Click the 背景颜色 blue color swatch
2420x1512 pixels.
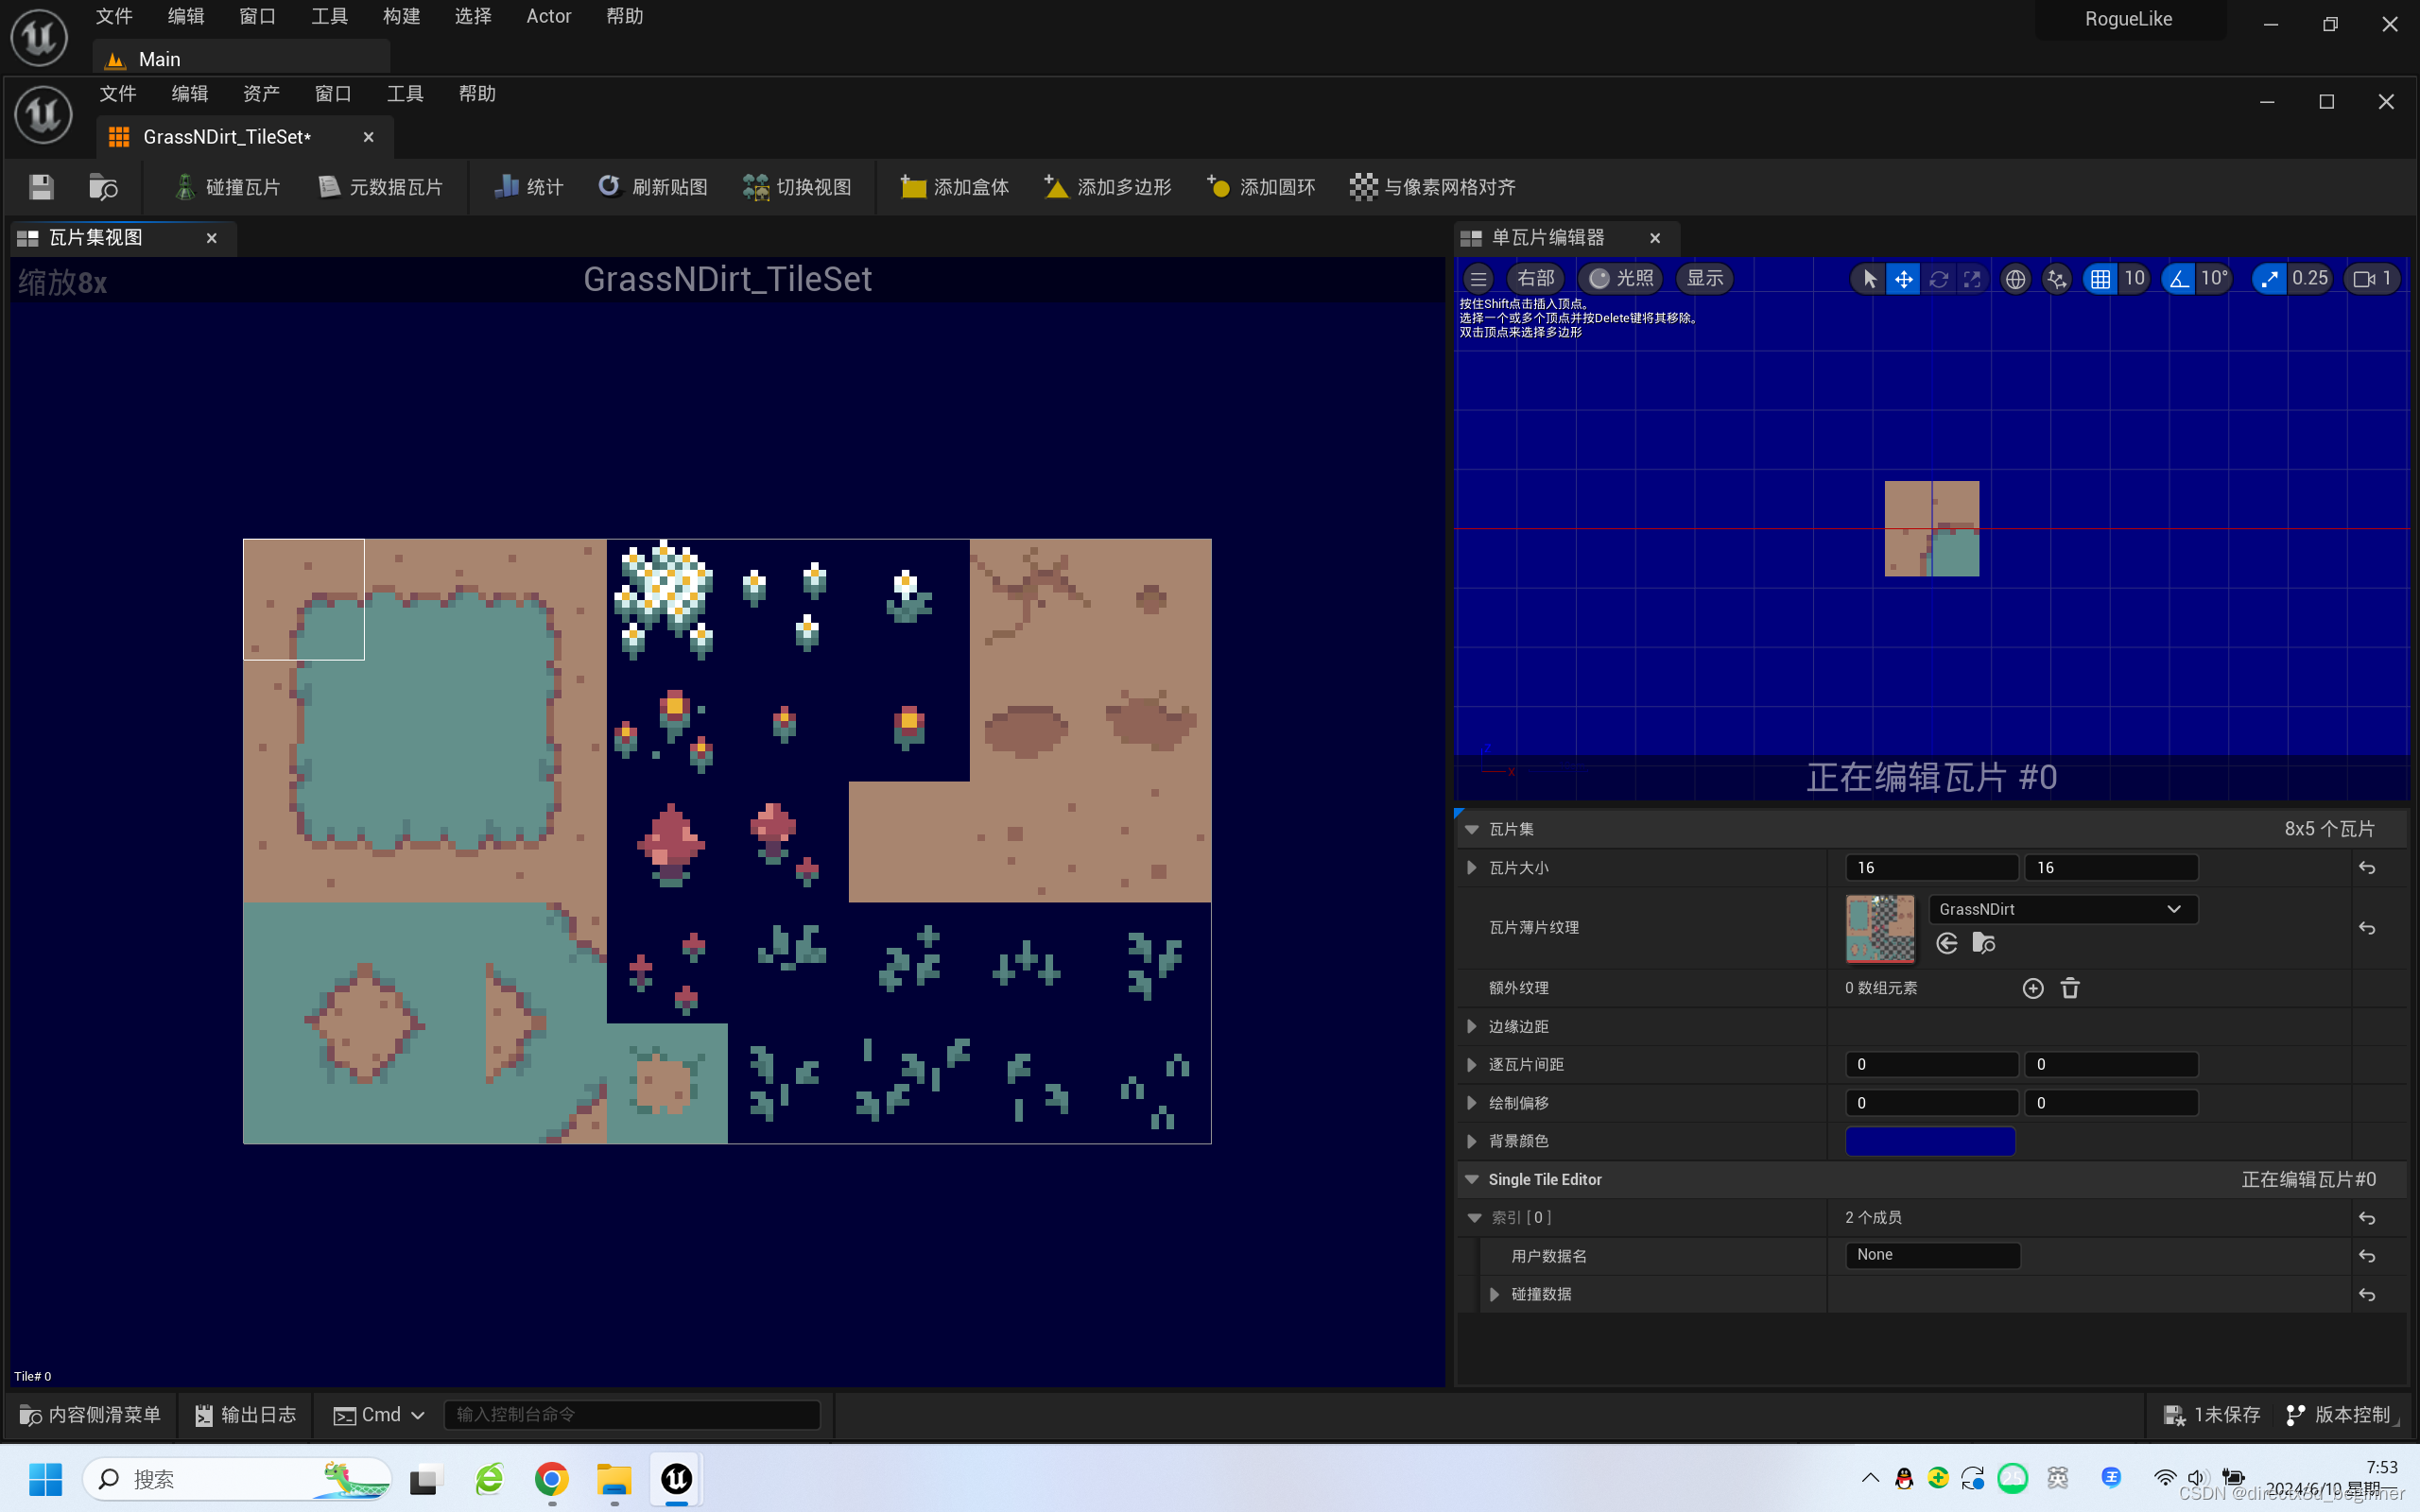[x=1929, y=1141]
